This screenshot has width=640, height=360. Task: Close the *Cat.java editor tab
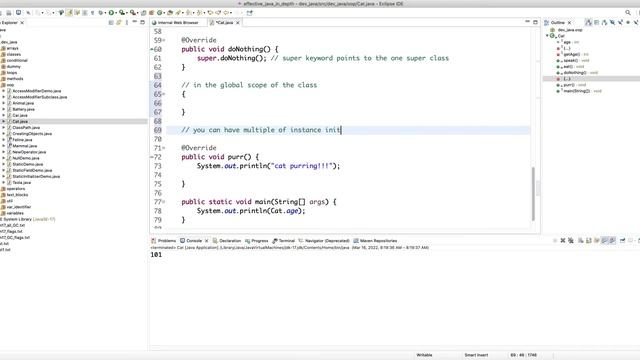point(238,22)
